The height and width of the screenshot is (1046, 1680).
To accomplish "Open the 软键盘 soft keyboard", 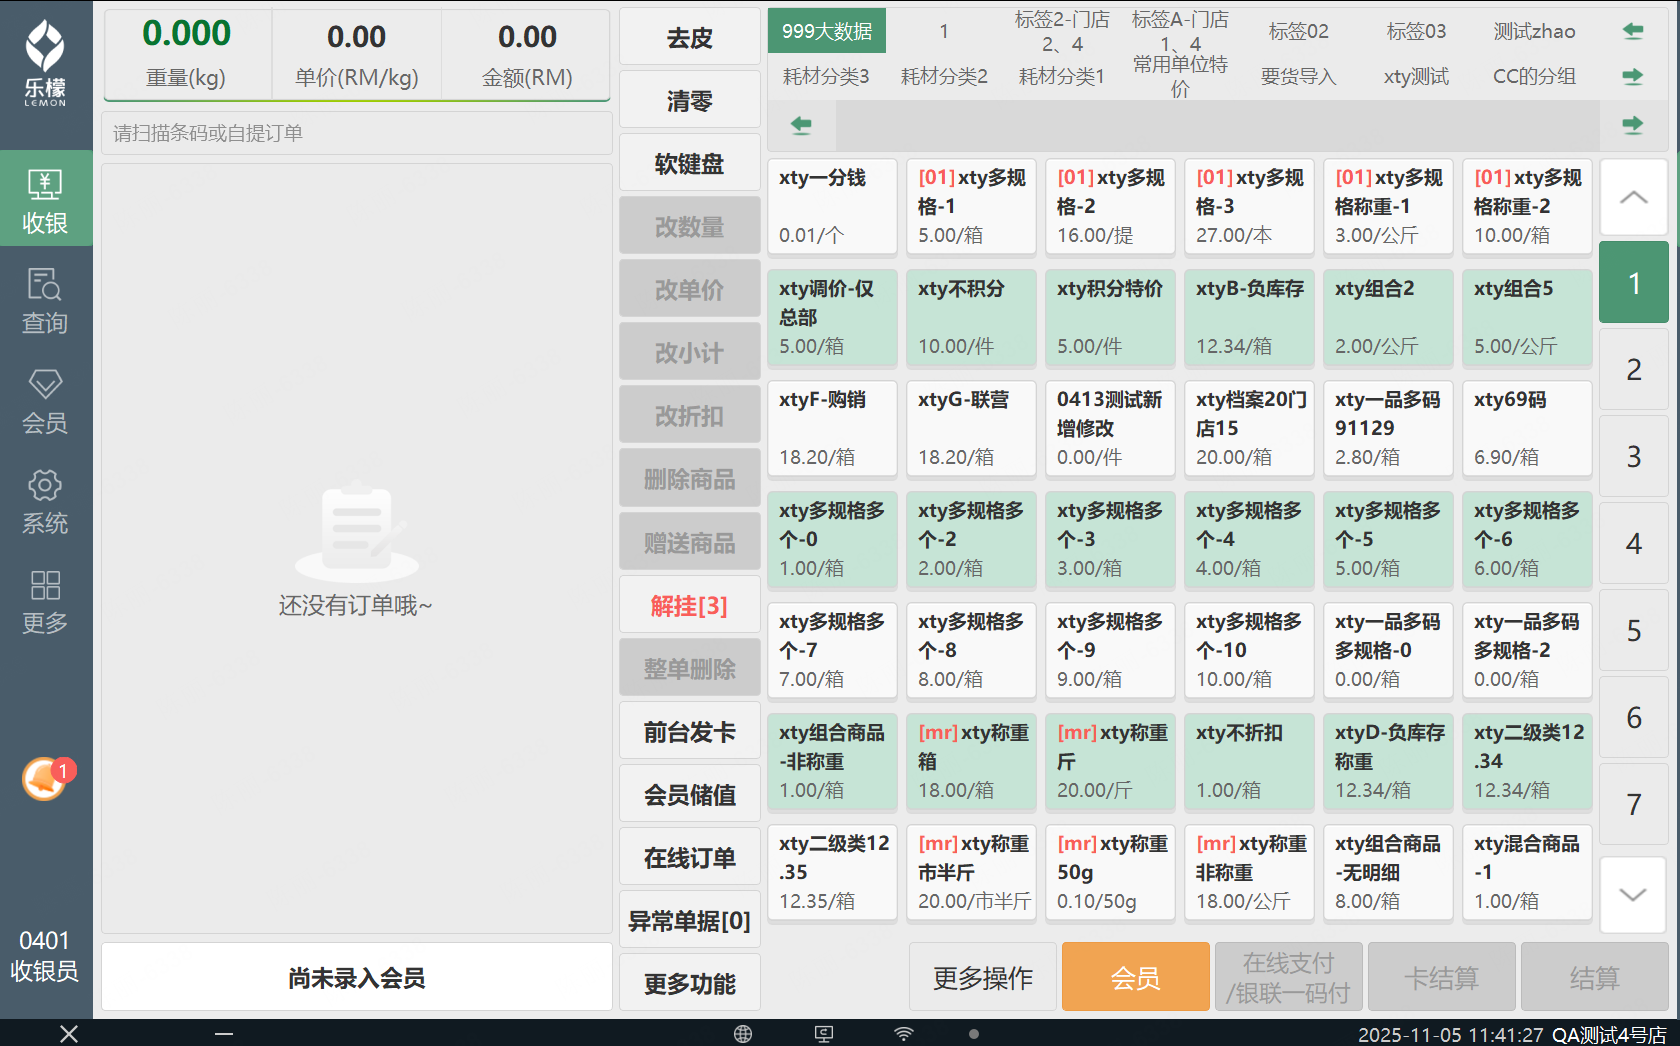I will [689, 163].
